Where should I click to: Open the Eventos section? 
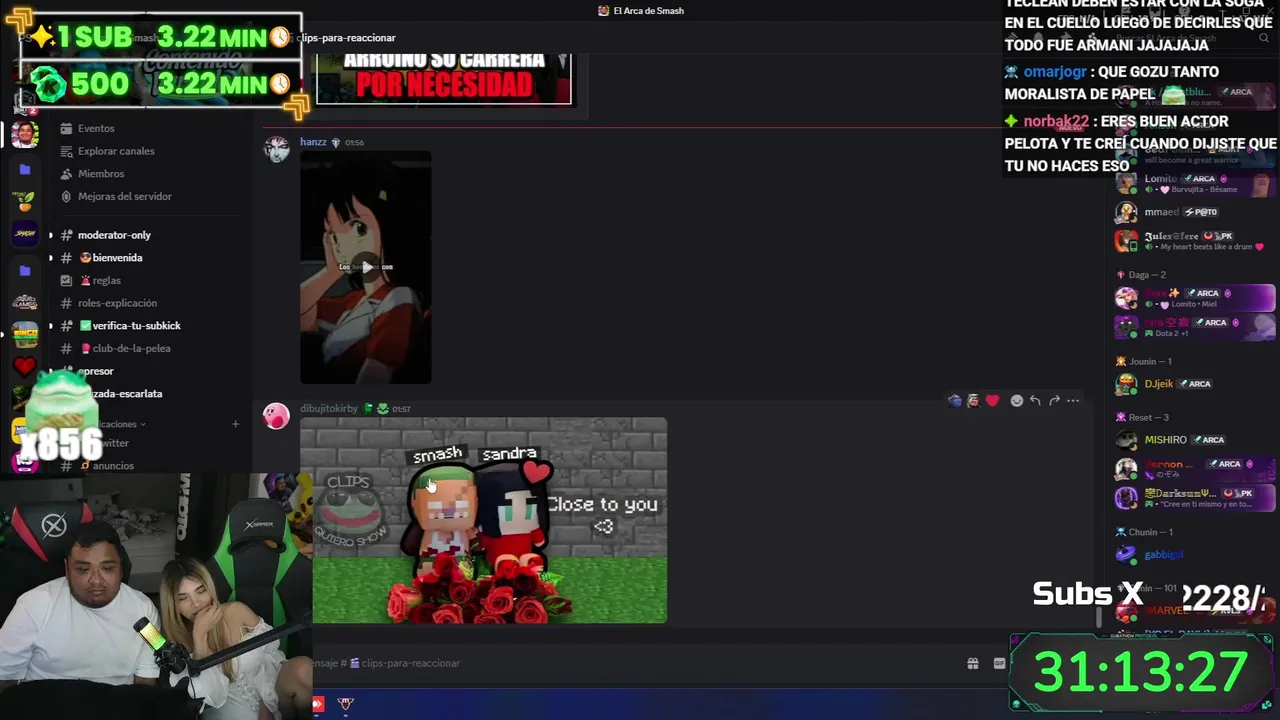coord(96,128)
